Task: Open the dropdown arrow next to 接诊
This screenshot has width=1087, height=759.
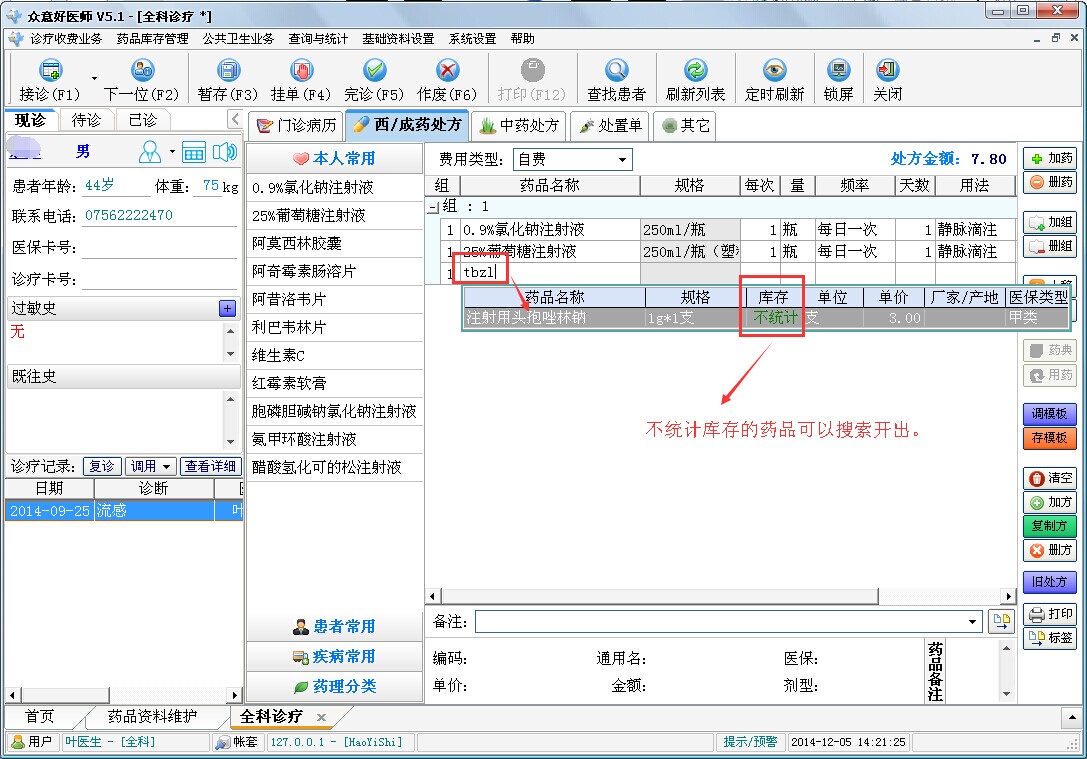Action: tap(94, 78)
